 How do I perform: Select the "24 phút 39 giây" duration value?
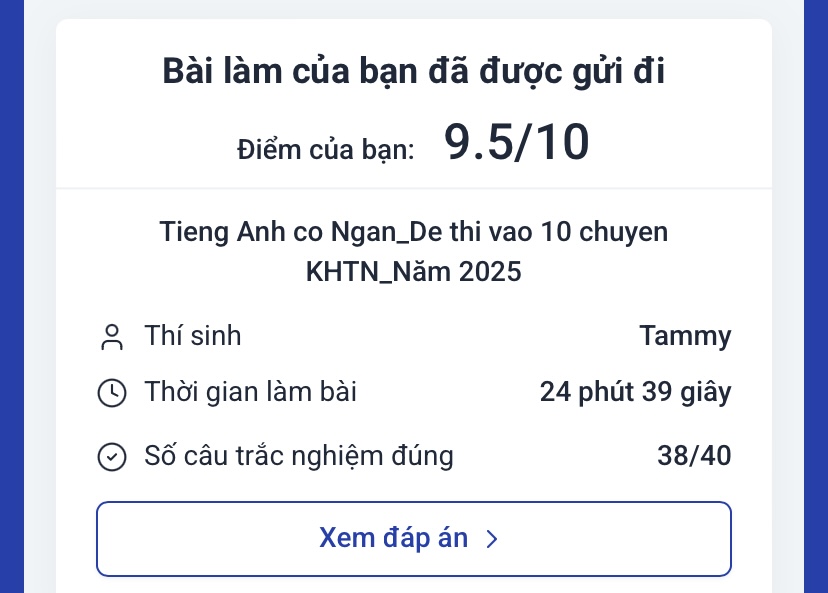click(x=635, y=392)
